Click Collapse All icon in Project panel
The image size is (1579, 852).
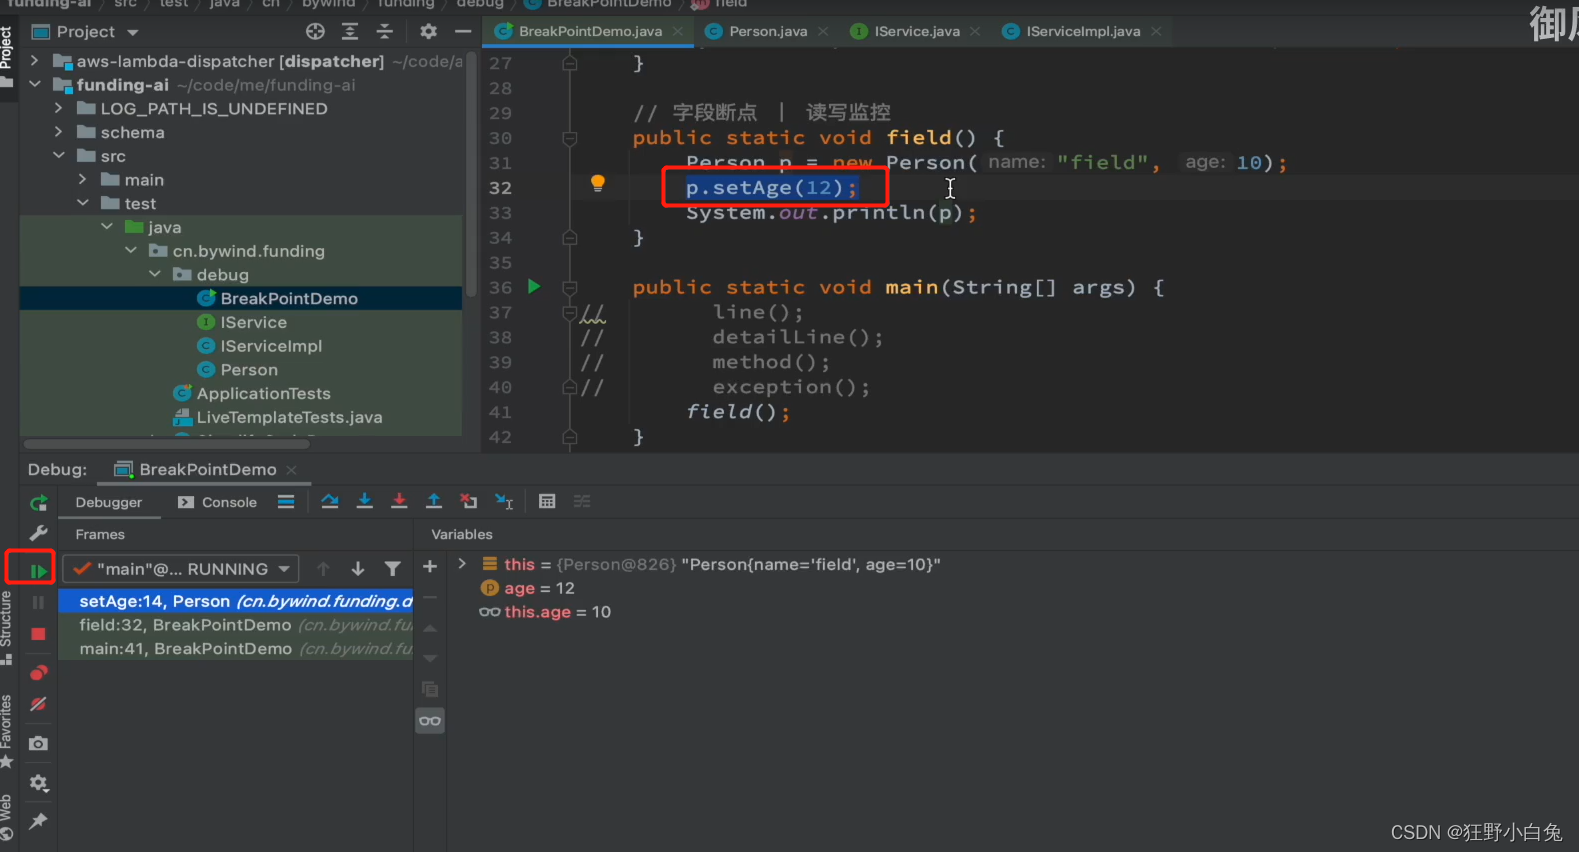pyautogui.click(x=385, y=32)
